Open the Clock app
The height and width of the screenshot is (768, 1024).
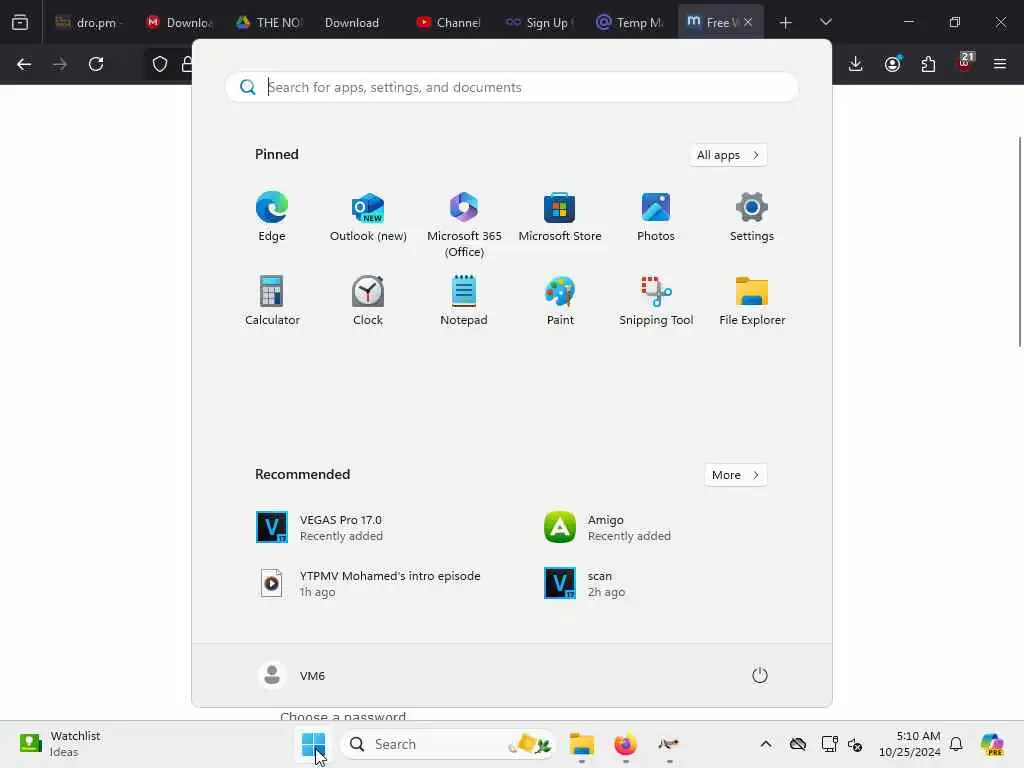point(368,300)
